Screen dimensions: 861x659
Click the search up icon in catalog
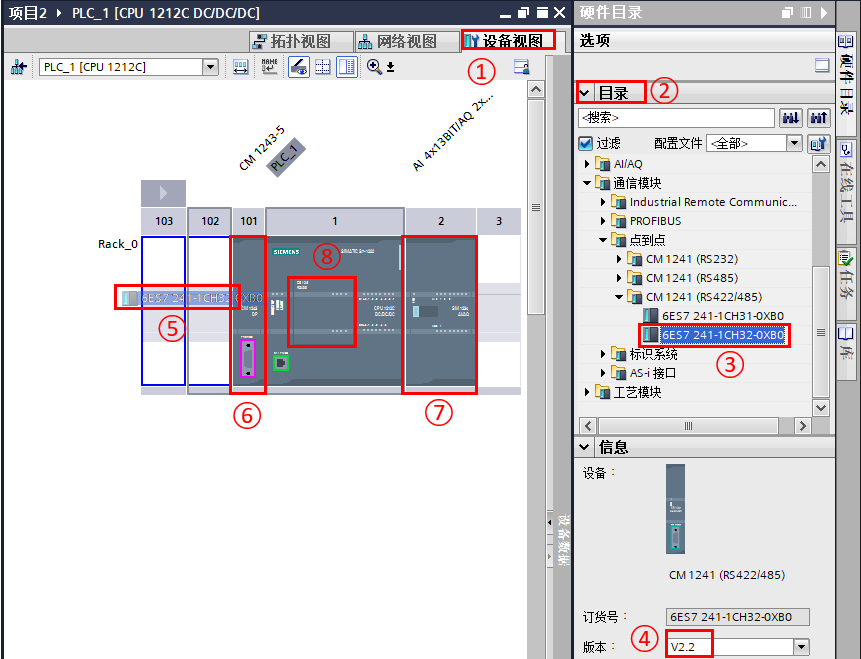[x=818, y=118]
